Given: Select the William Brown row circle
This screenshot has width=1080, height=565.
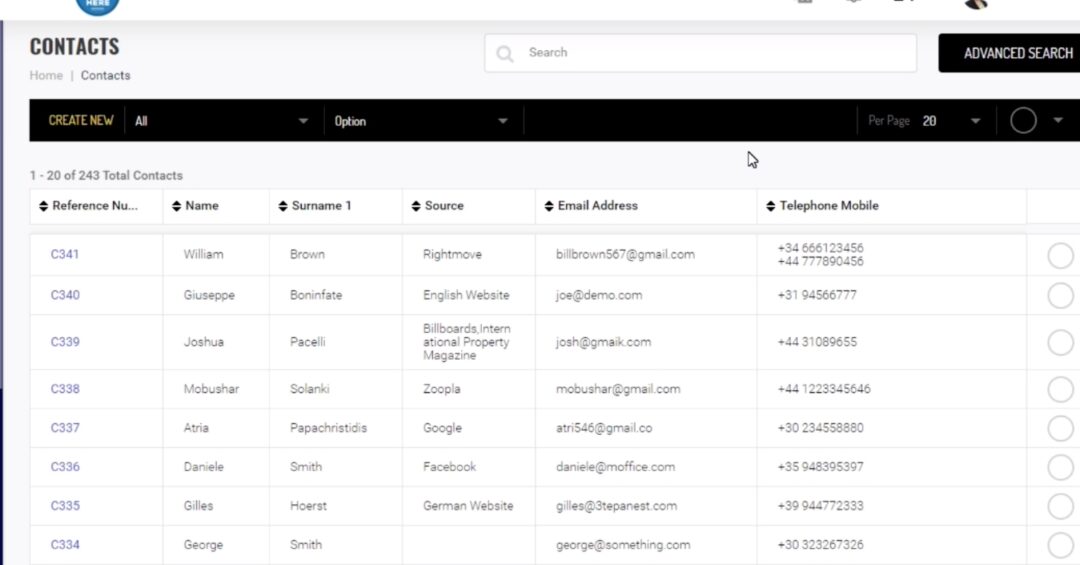Looking at the screenshot, I should pyautogui.click(x=1060, y=256).
